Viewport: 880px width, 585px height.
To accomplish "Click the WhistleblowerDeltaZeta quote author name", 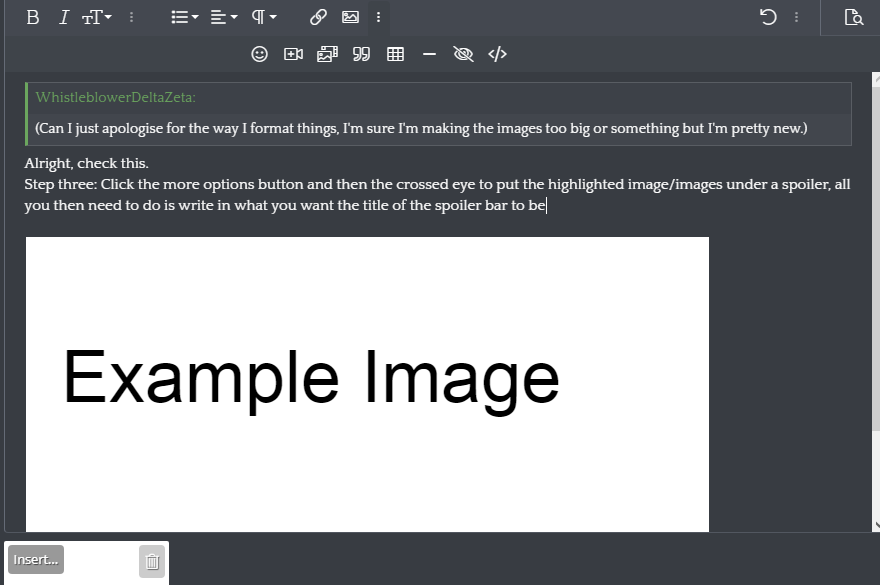I will (x=116, y=97).
